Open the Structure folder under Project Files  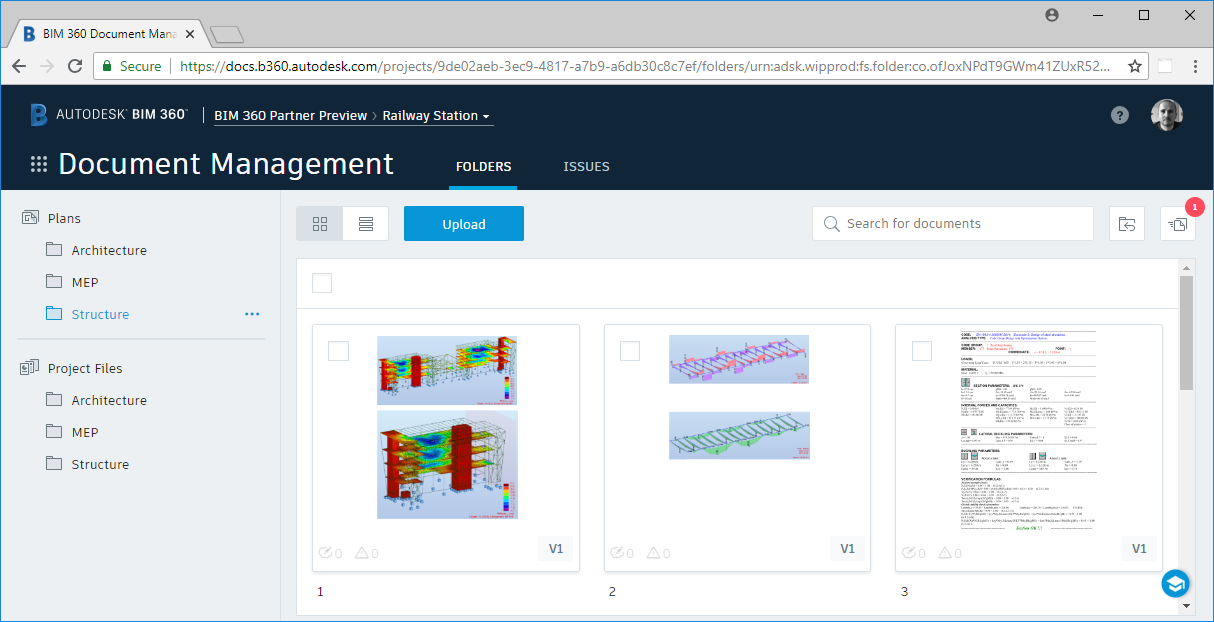point(100,464)
